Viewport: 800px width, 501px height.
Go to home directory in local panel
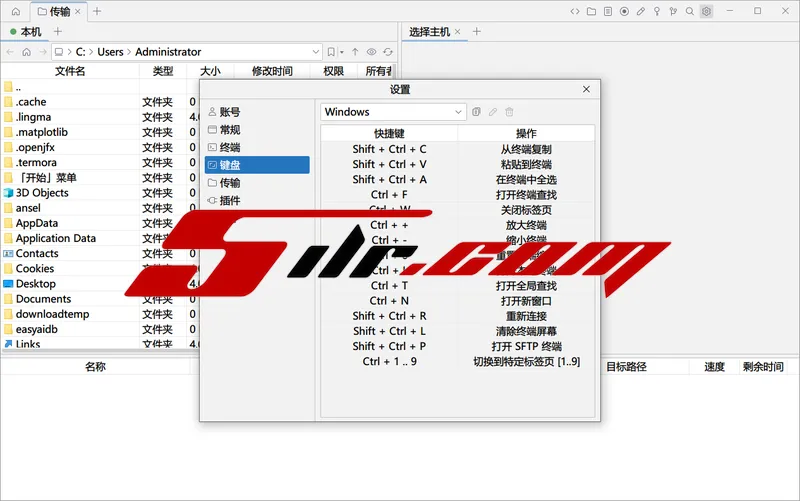click(27, 52)
